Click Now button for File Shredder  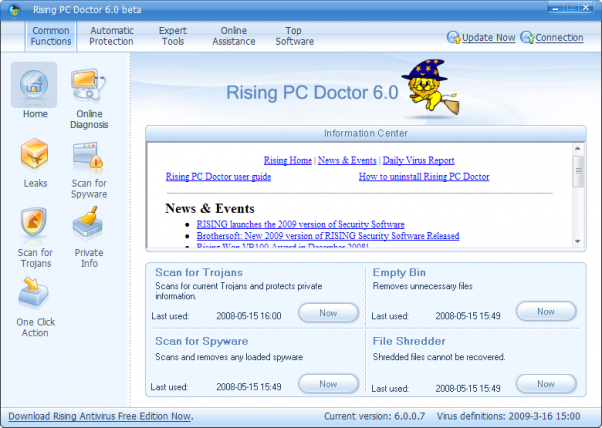coord(546,384)
